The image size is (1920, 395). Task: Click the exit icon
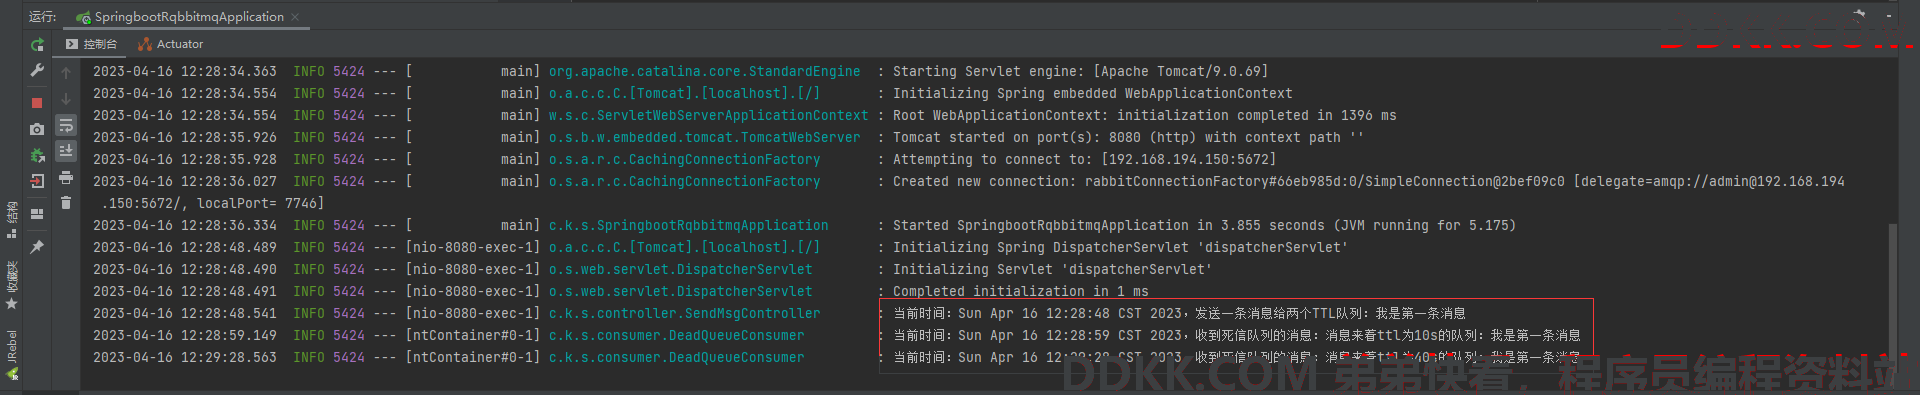tap(37, 181)
